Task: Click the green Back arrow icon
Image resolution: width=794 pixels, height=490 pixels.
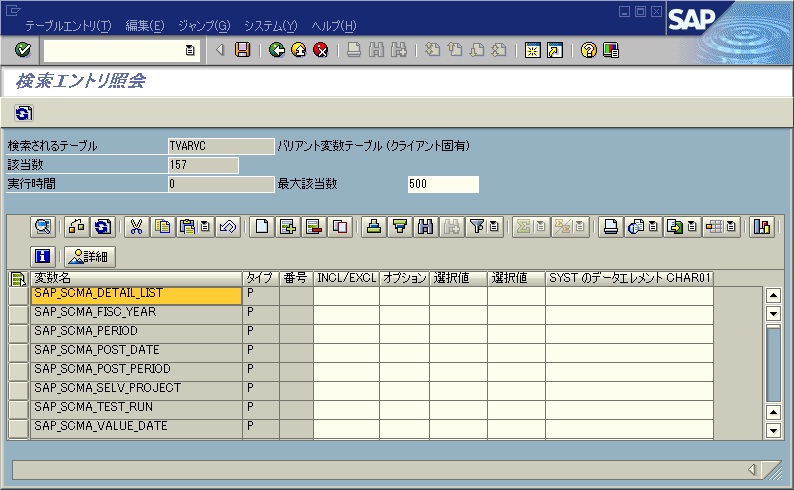Action: pos(277,50)
